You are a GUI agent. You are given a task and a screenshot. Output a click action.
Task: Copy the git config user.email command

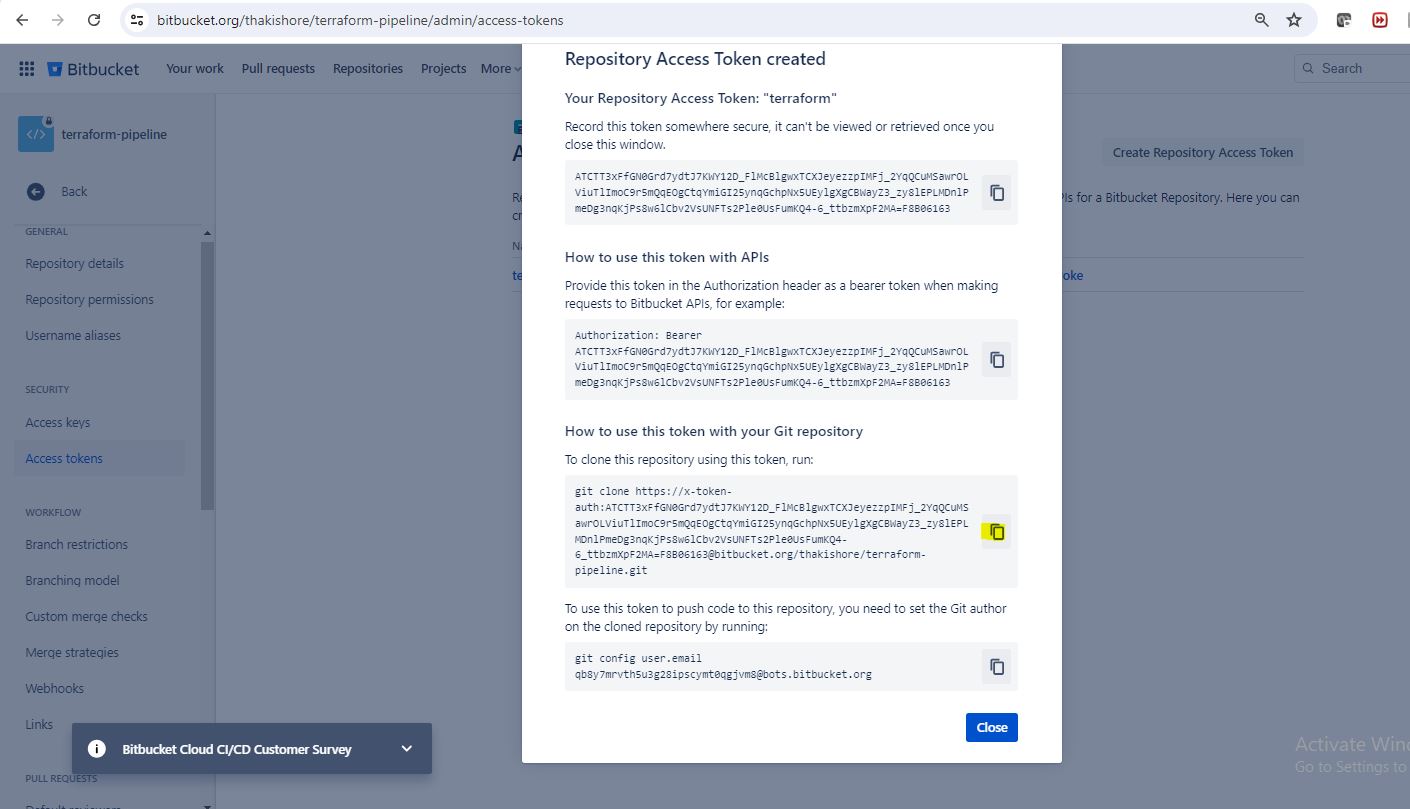point(996,667)
